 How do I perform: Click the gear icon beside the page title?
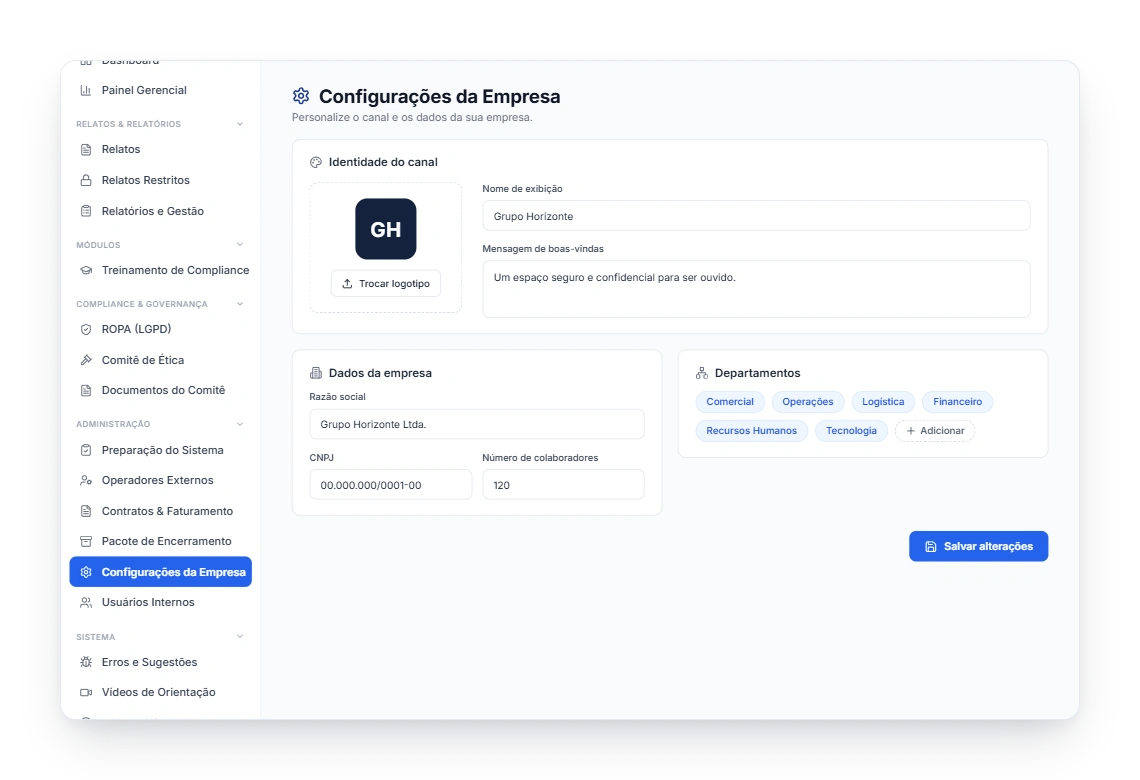click(301, 96)
